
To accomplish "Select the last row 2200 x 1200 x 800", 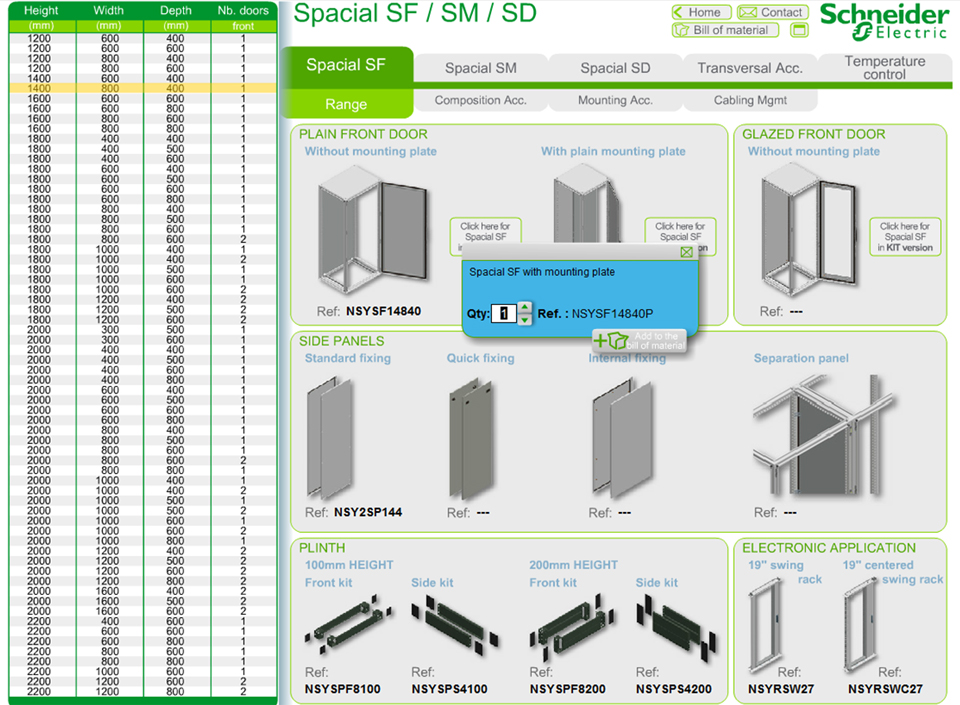I will tap(143, 692).
